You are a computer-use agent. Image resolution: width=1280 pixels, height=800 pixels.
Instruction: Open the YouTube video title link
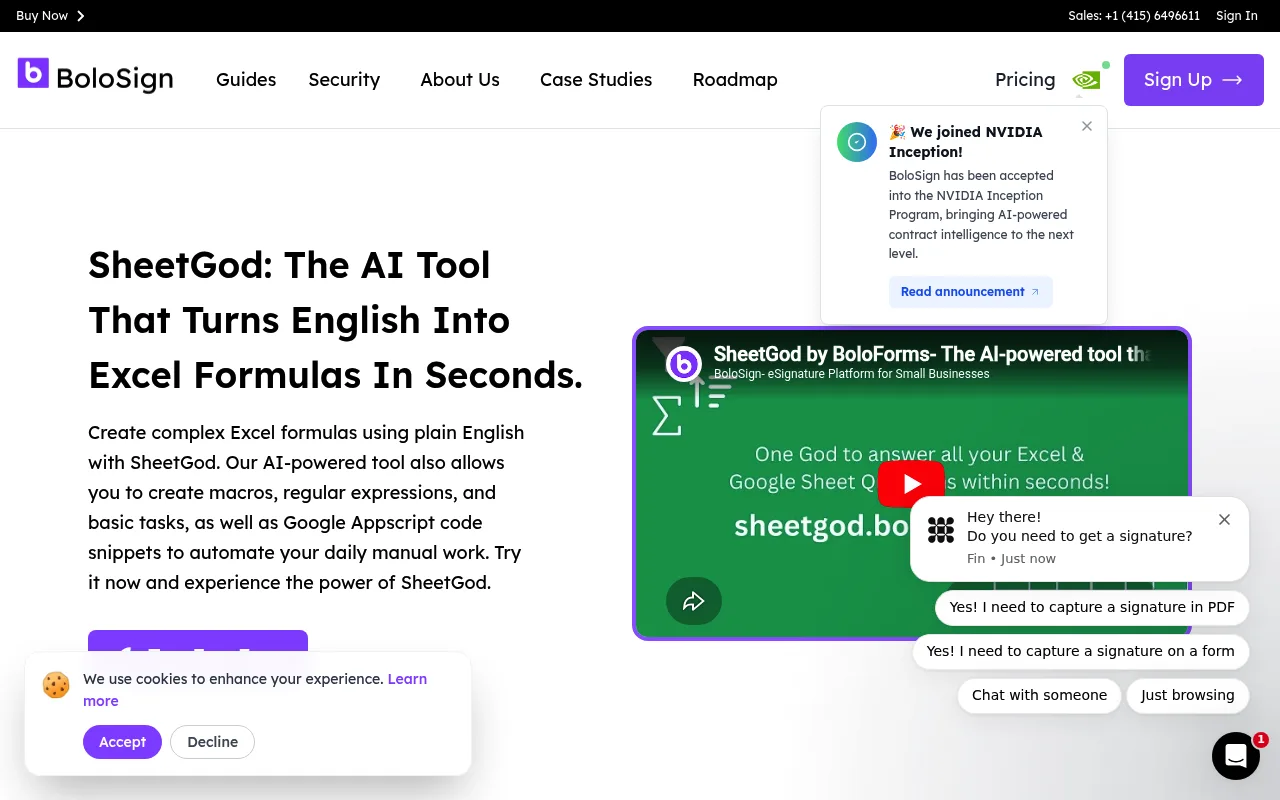point(932,354)
